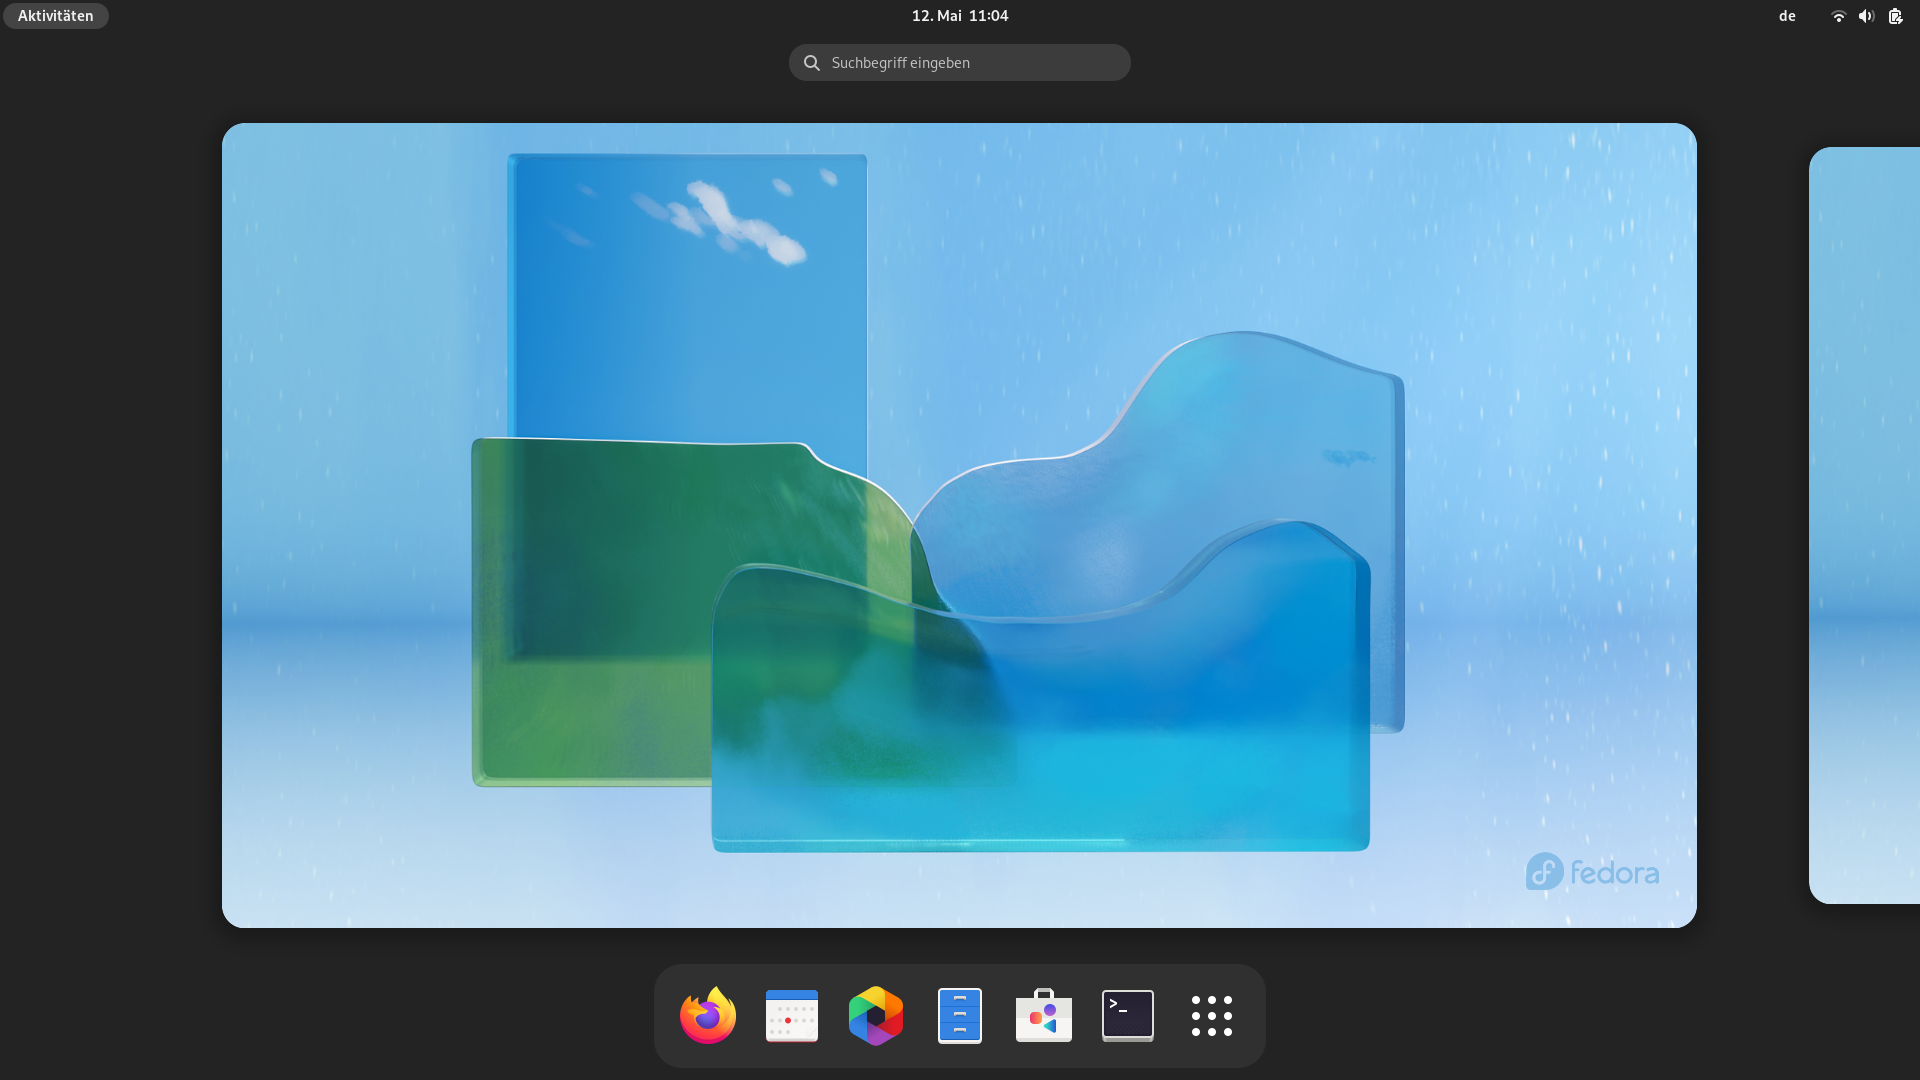1920x1080 pixels.
Task: Open the Software store from the dash
Action: coord(1044,1016)
